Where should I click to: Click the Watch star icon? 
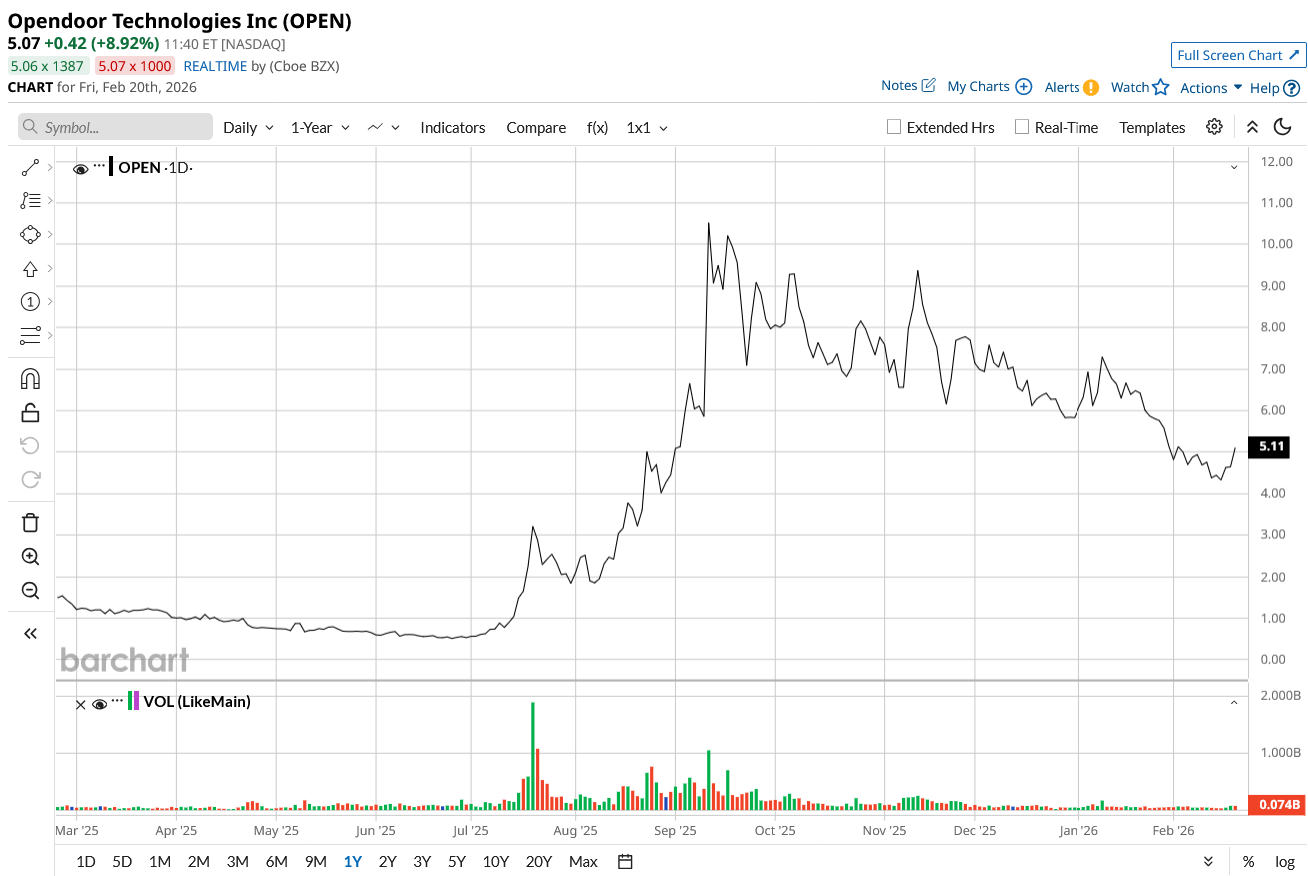pos(1160,87)
